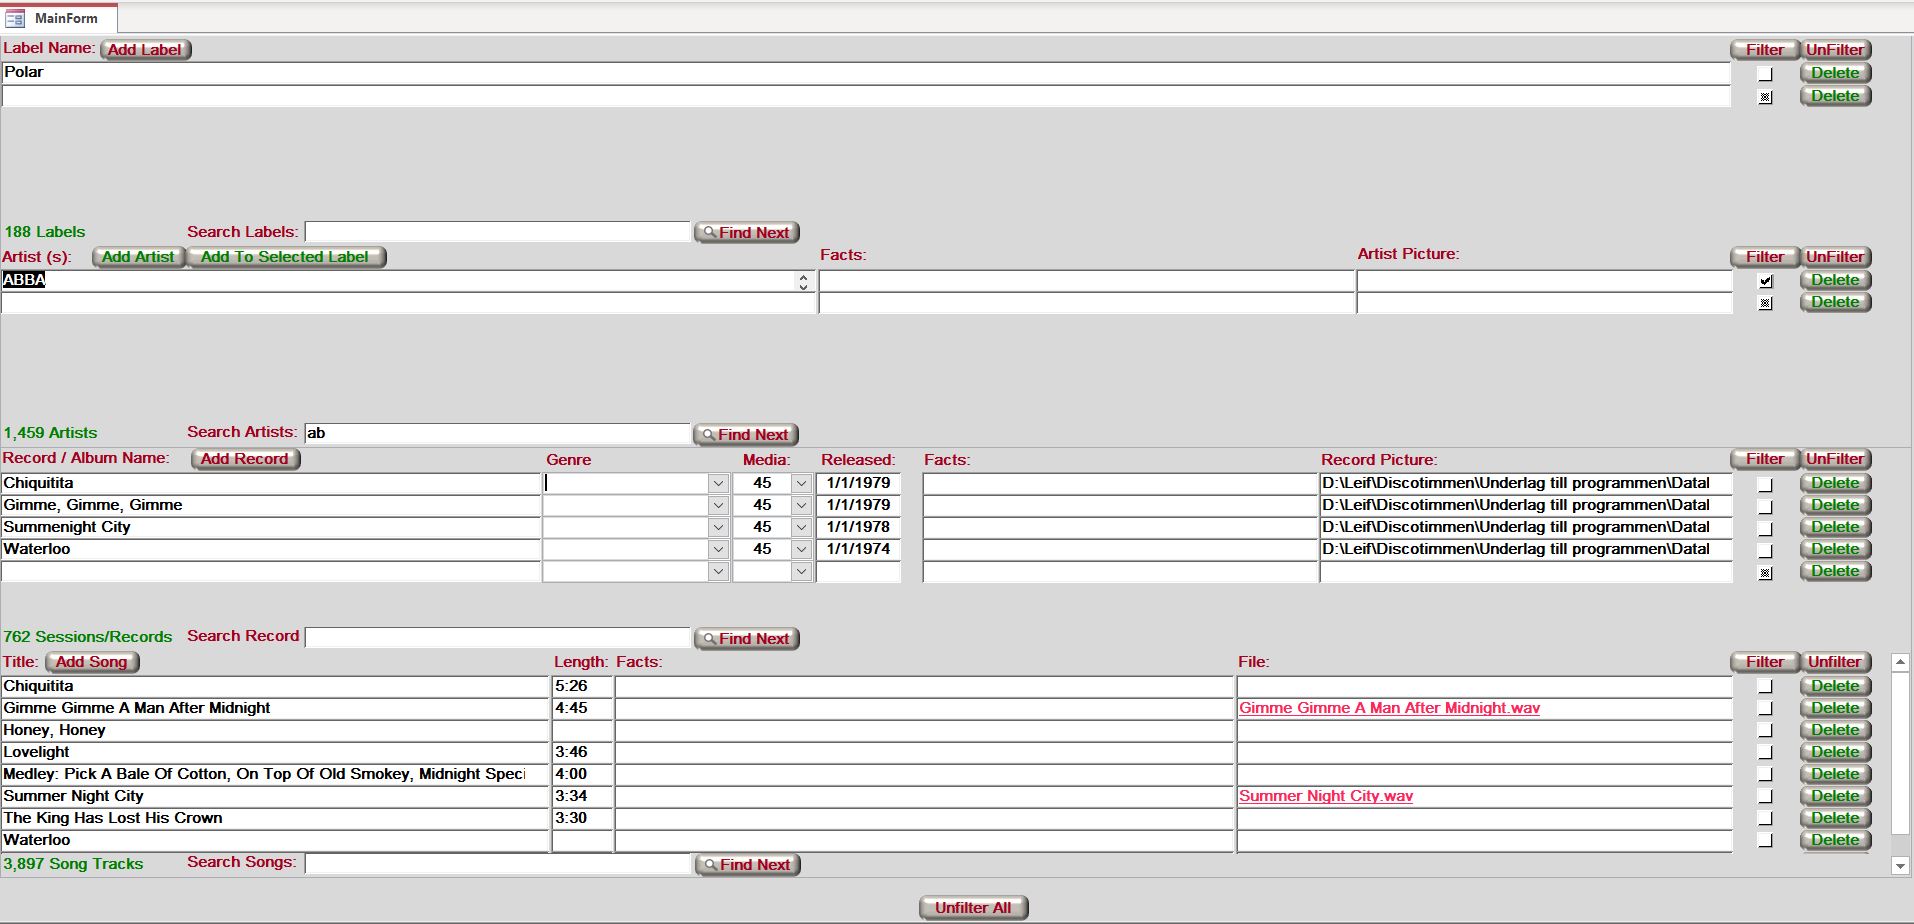Click Find Next beside Search Labels
Screen dimensions: 1914x924
point(747,232)
